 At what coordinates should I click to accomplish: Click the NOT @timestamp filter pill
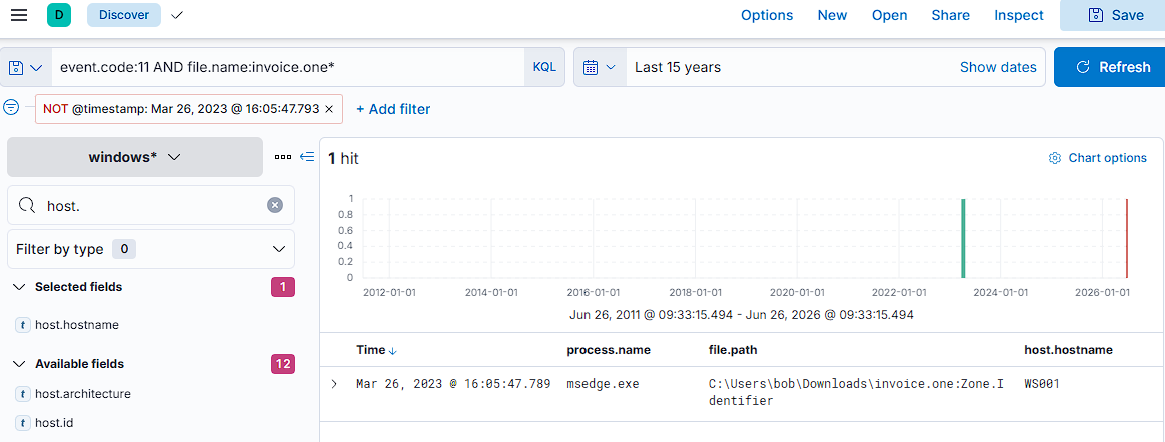181,108
